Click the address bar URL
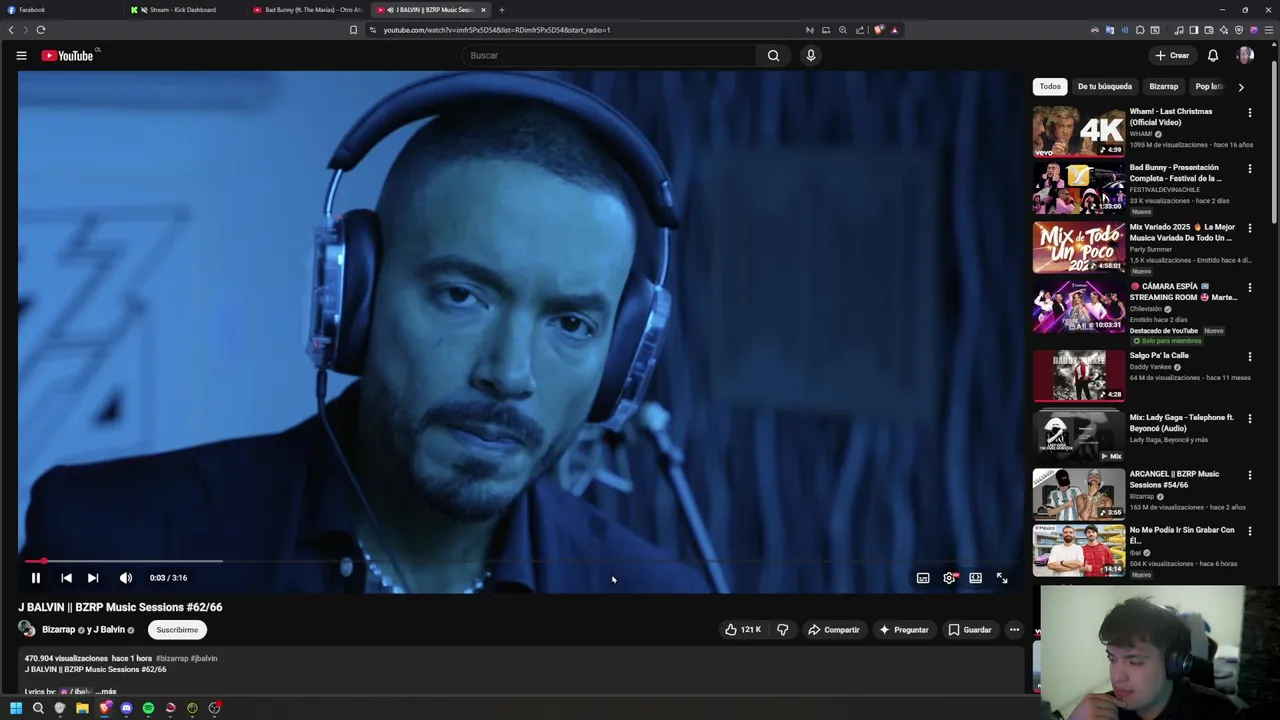Viewport: 1280px width, 720px height. pos(497,30)
